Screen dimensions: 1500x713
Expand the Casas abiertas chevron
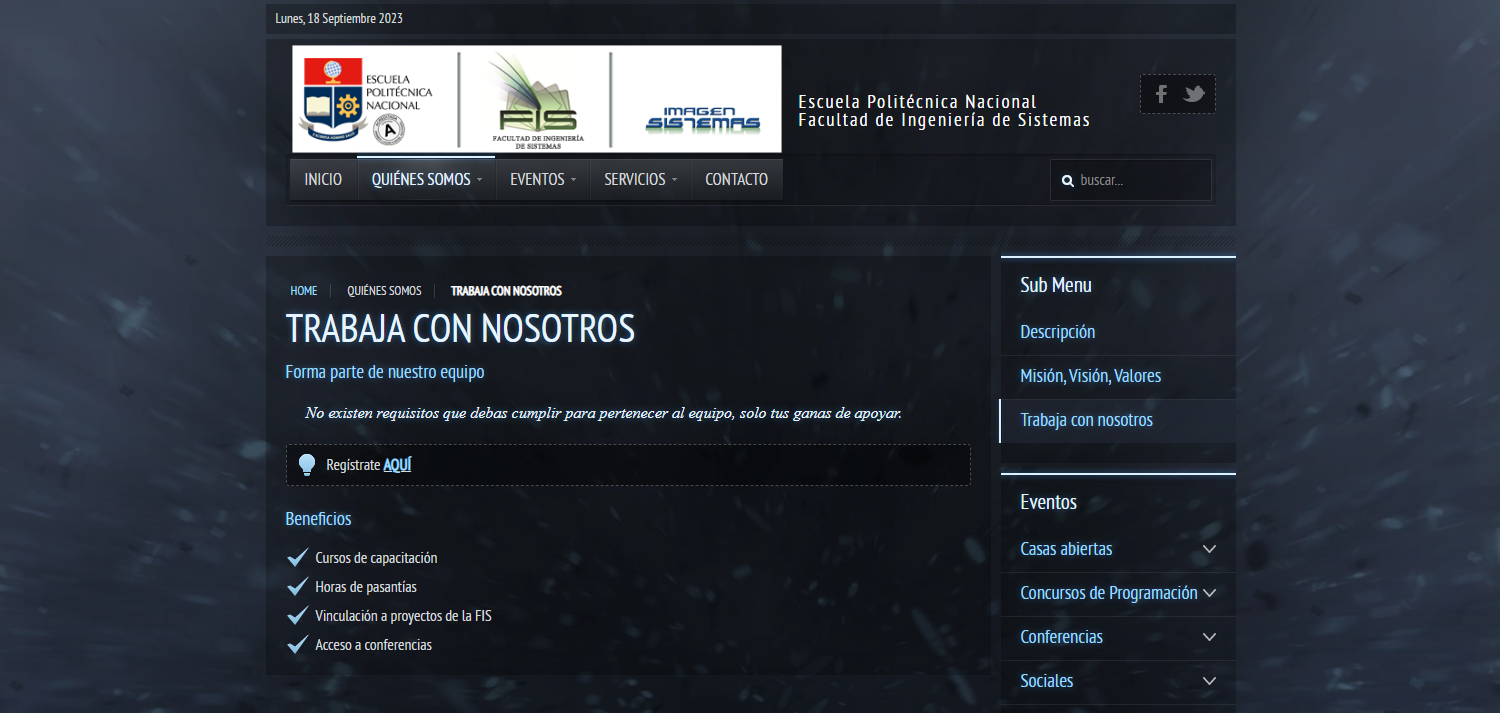(1209, 549)
